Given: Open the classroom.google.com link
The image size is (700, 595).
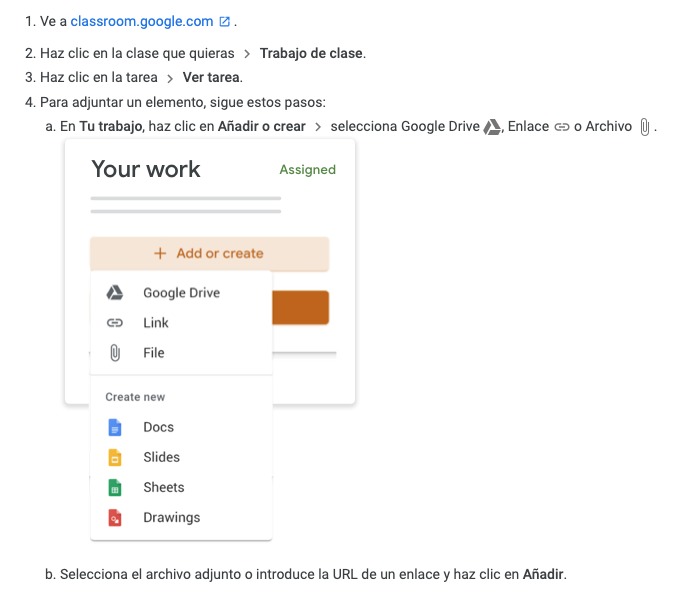Looking at the screenshot, I should pos(142,21).
